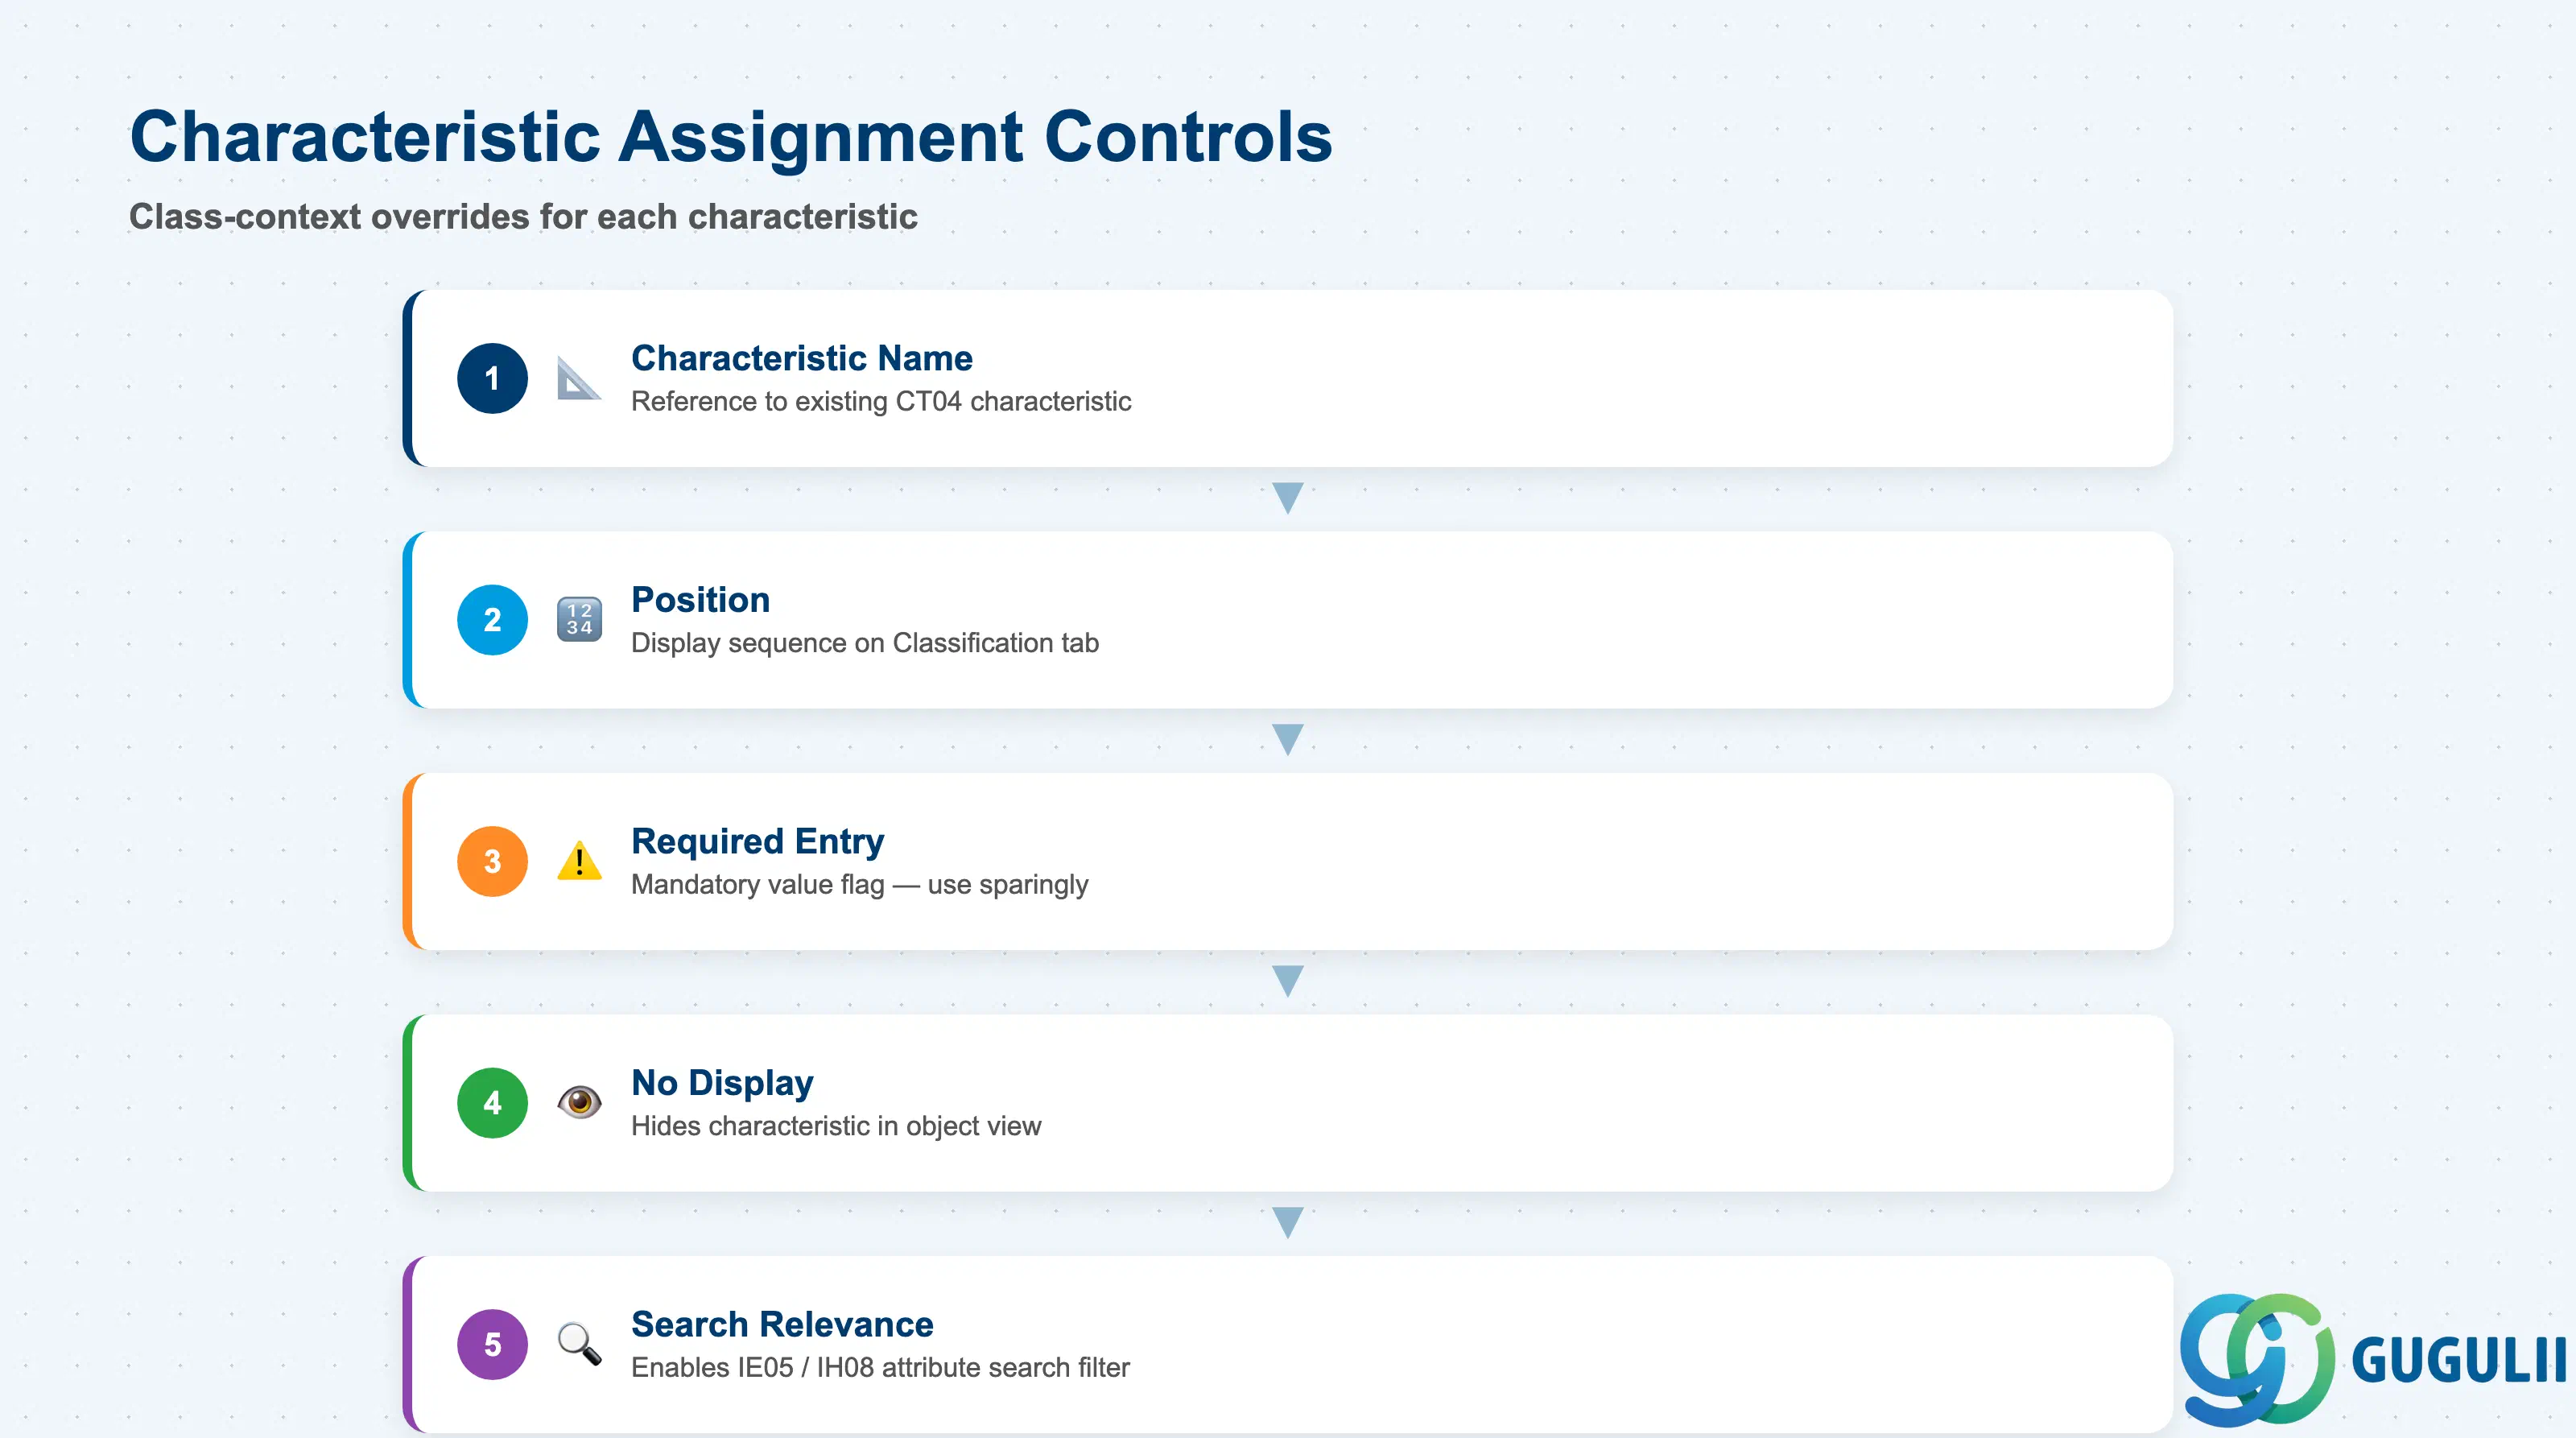Click the GUGULII logo
The width and height of the screenshot is (2576, 1438).
pyautogui.click(x=2372, y=1359)
